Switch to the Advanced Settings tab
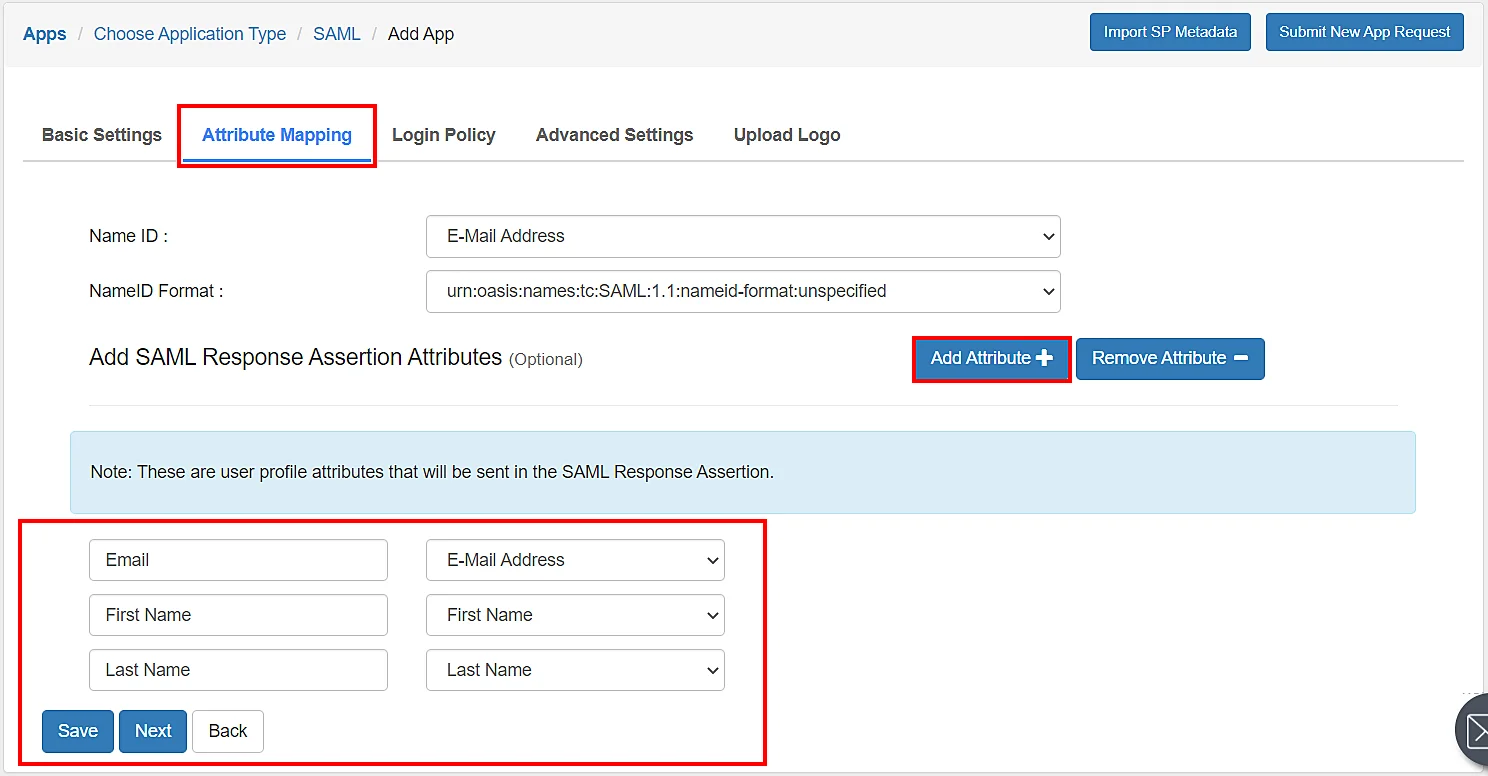Image resolution: width=1488 pixels, height=776 pixels. pyautogui.click(x=614, y=134)
